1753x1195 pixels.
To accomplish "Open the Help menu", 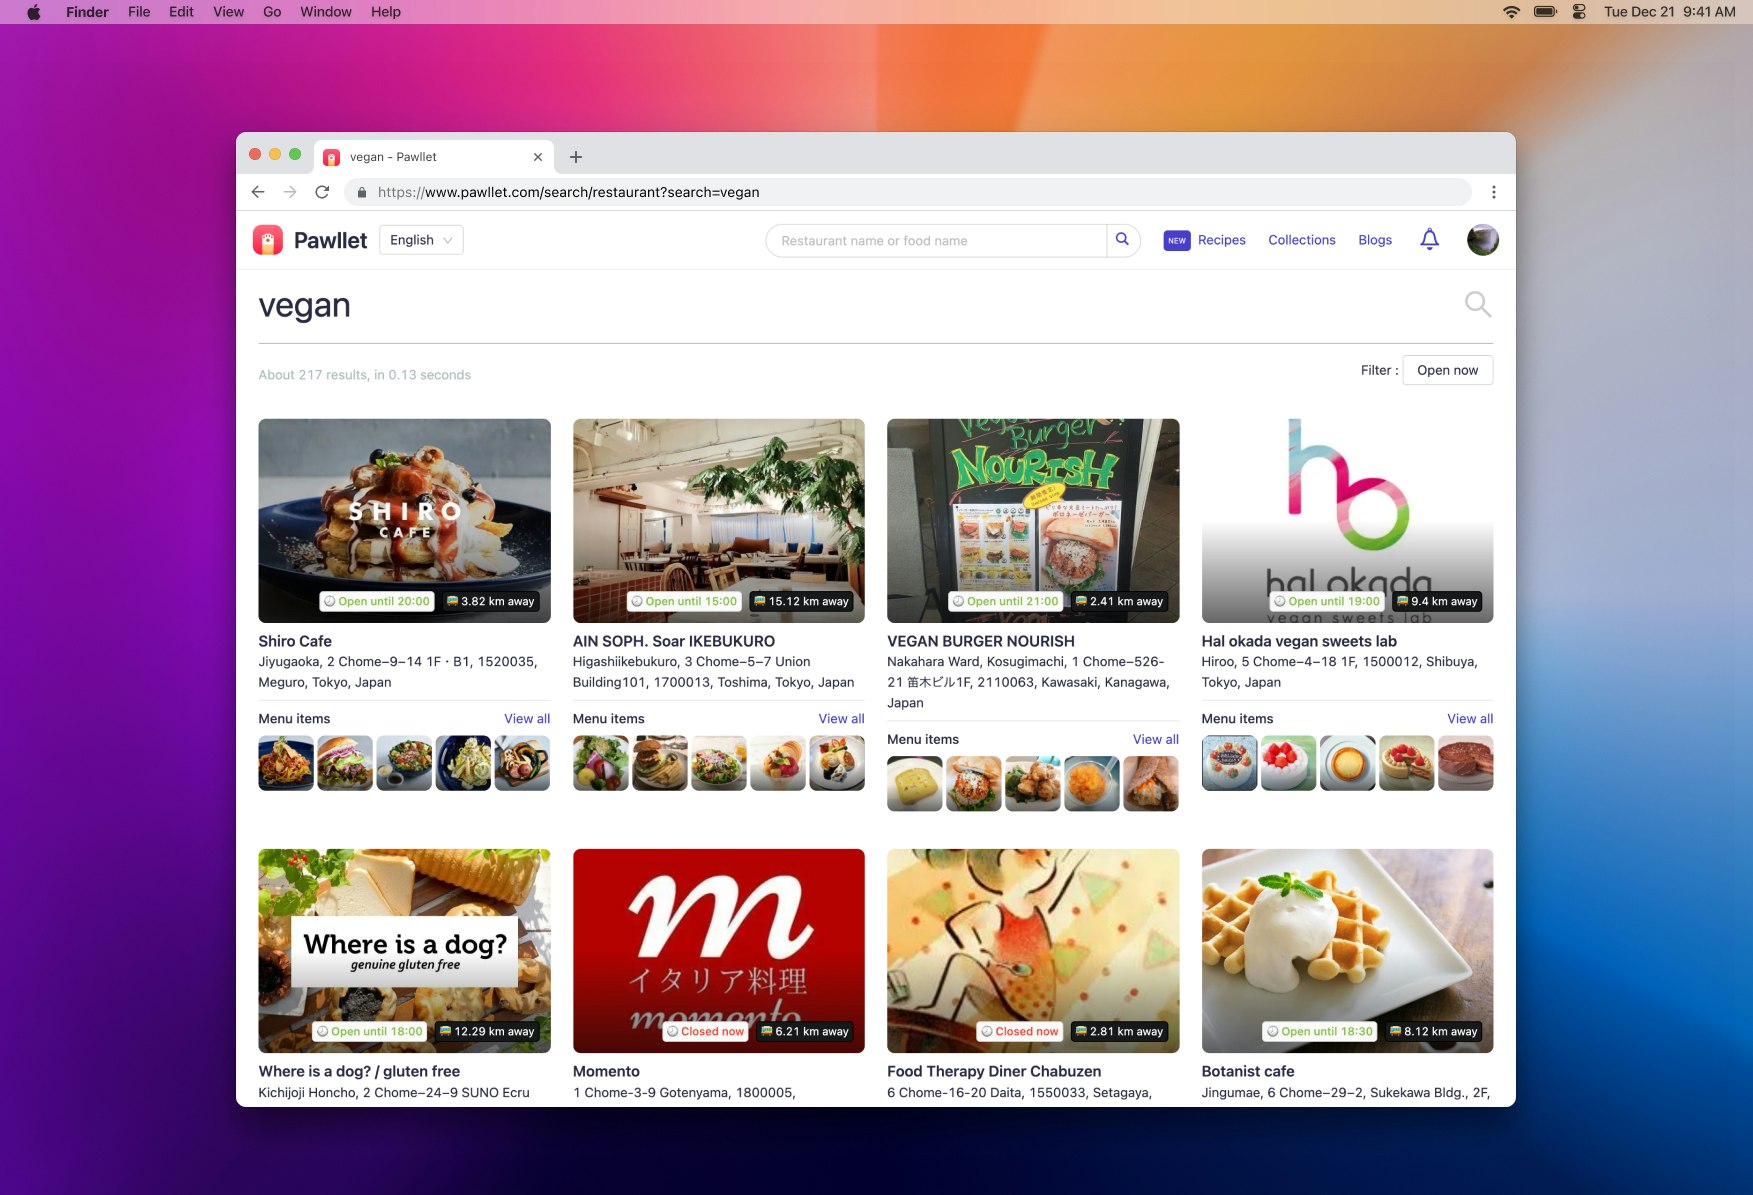I will [386, 12].
